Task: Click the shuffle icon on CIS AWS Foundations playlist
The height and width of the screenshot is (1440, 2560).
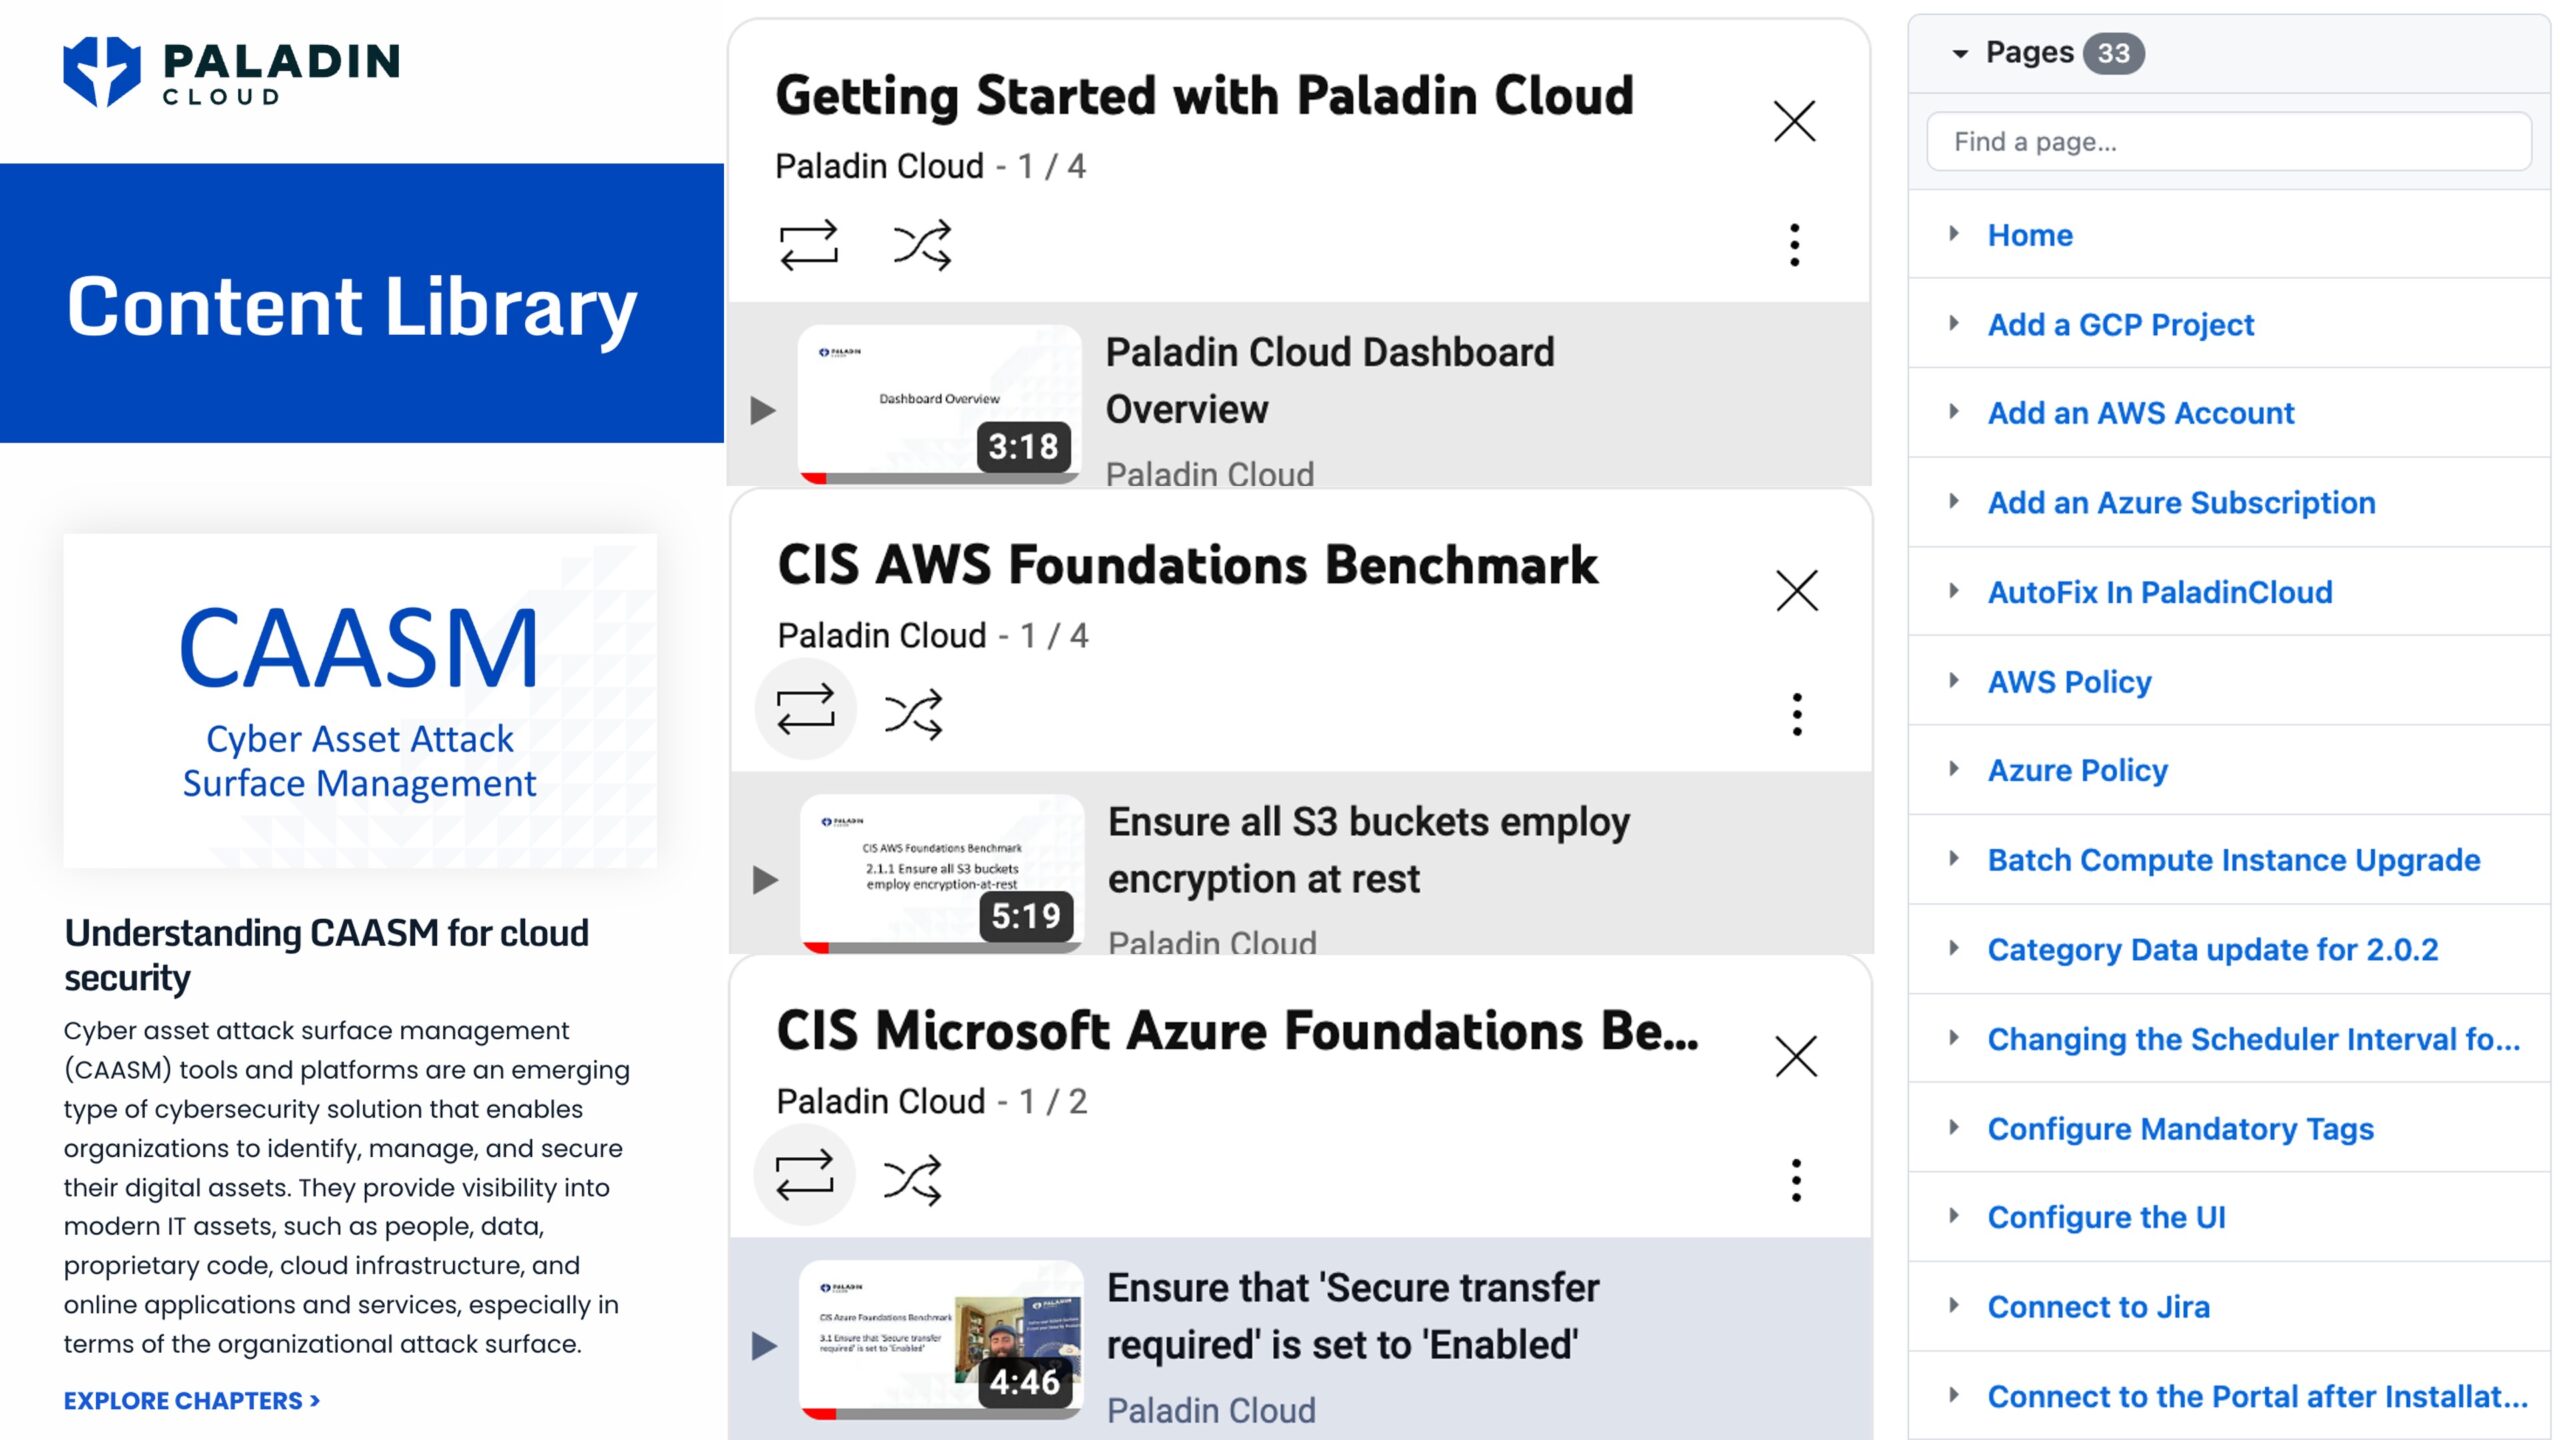Action: [920, 710]
